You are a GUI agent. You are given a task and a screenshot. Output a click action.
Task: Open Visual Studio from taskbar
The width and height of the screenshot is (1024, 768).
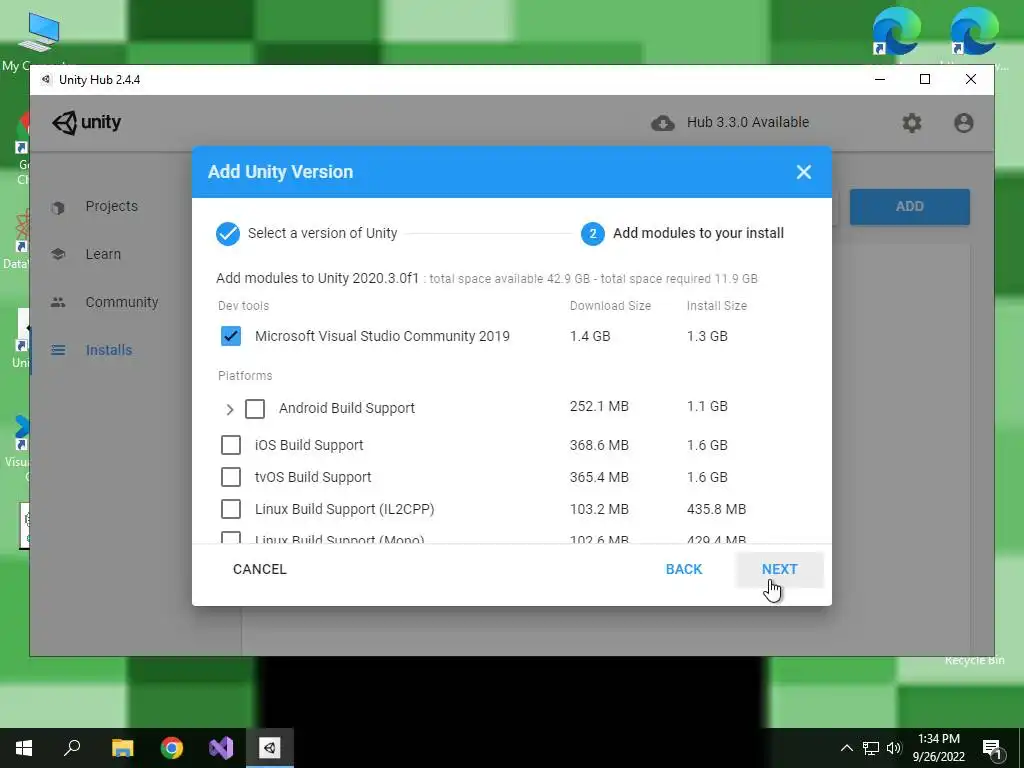coord(221,748)
